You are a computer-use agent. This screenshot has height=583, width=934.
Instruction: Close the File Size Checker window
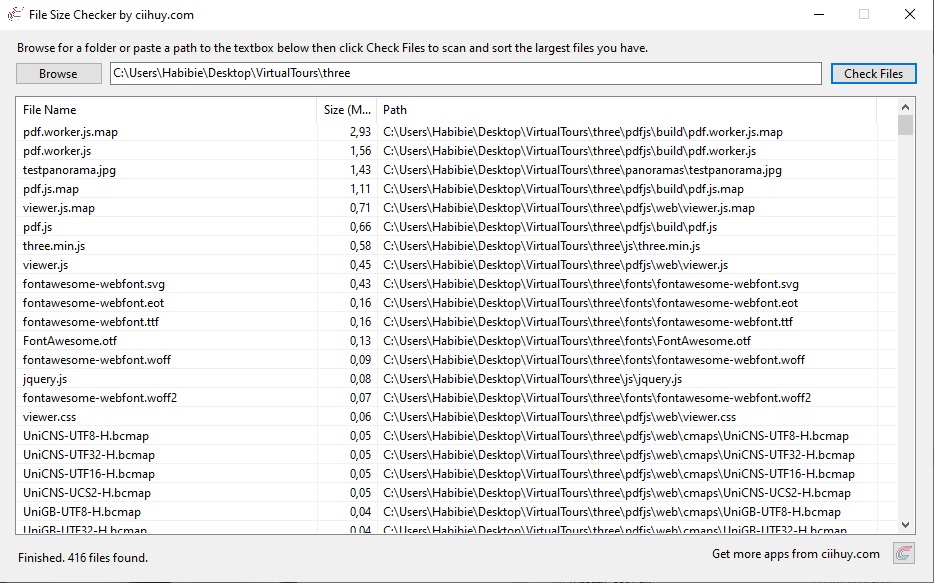909,15
